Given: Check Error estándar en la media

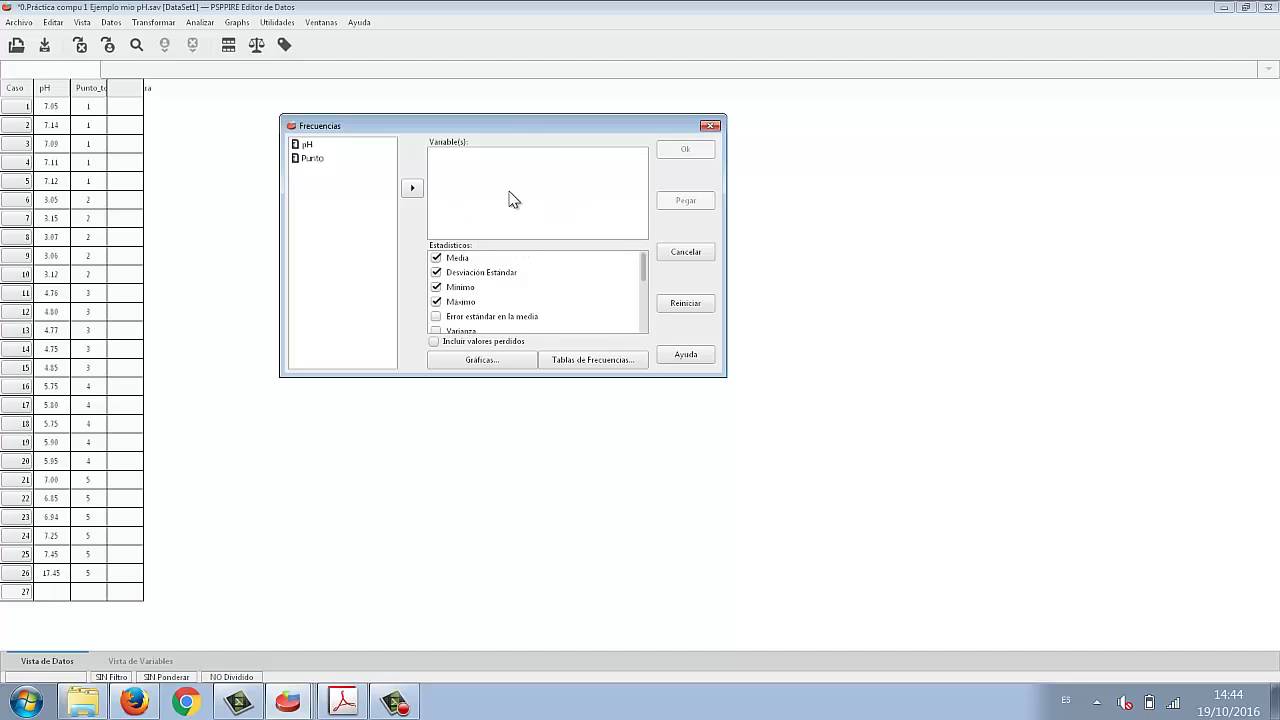Looking at the screenshot, I should coord(436,316).
